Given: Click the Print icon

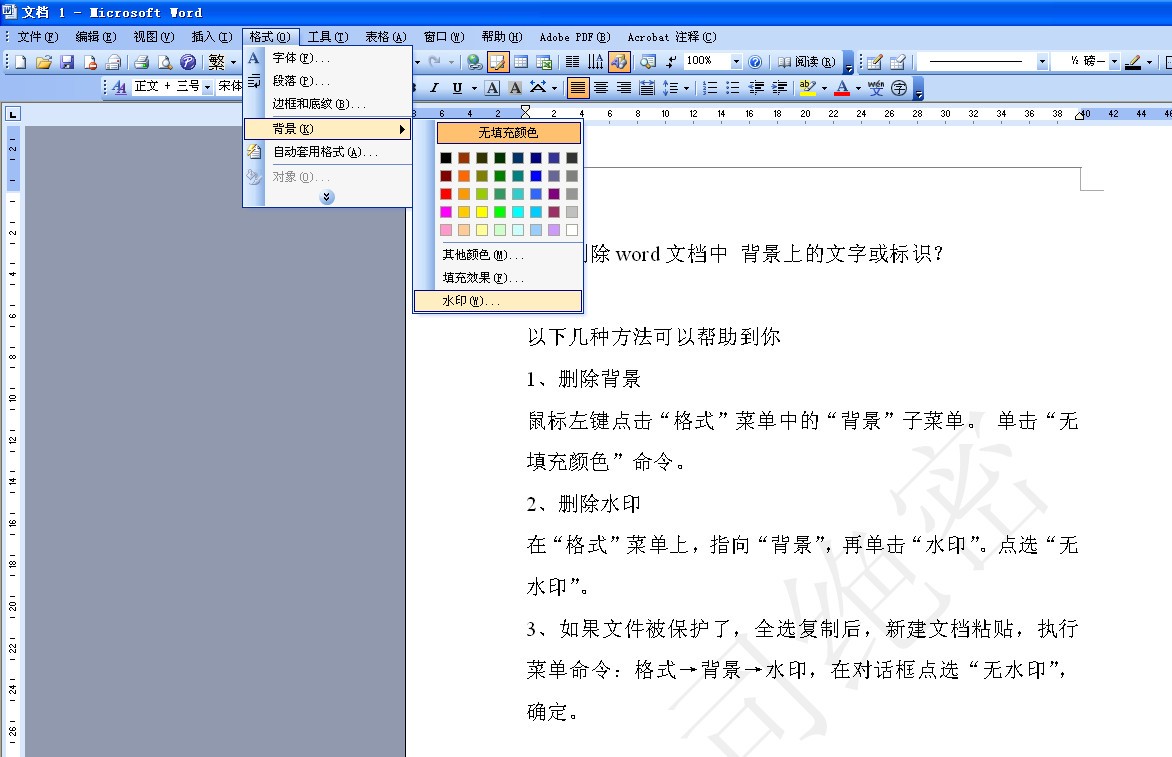Looking at the screenshot, I should pyautogui.click(x=142, y=62).
